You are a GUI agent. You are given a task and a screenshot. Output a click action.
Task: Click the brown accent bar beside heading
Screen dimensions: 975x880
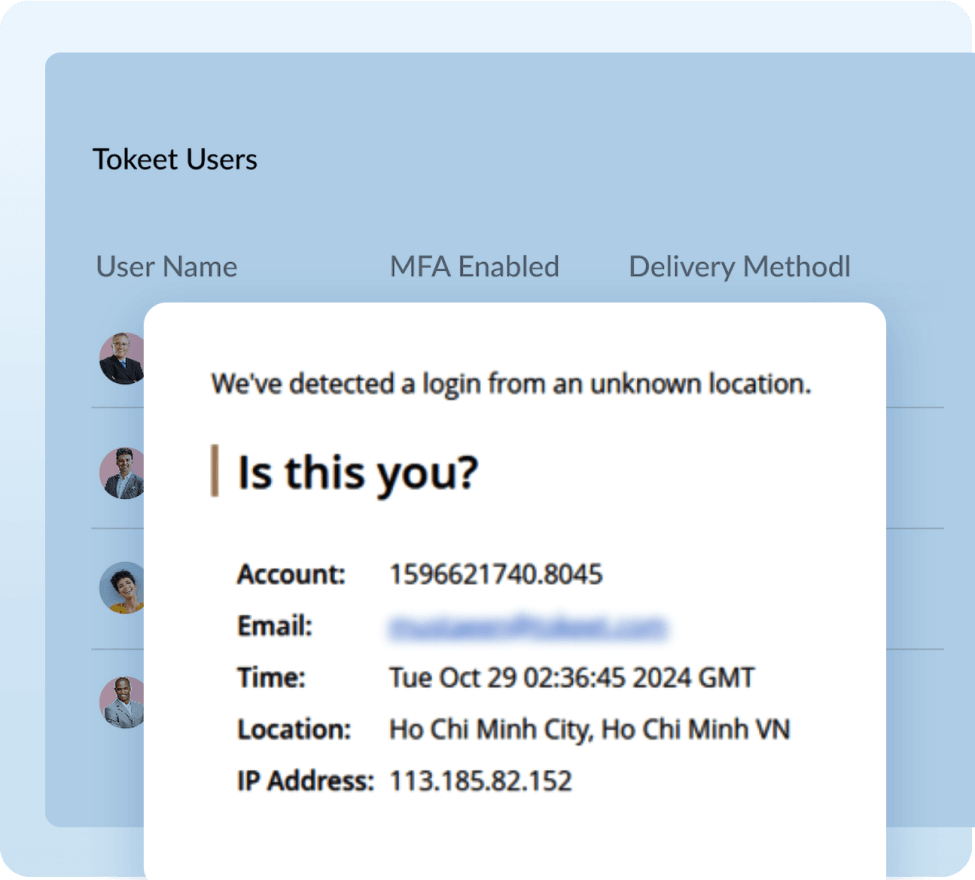[214, 472]
